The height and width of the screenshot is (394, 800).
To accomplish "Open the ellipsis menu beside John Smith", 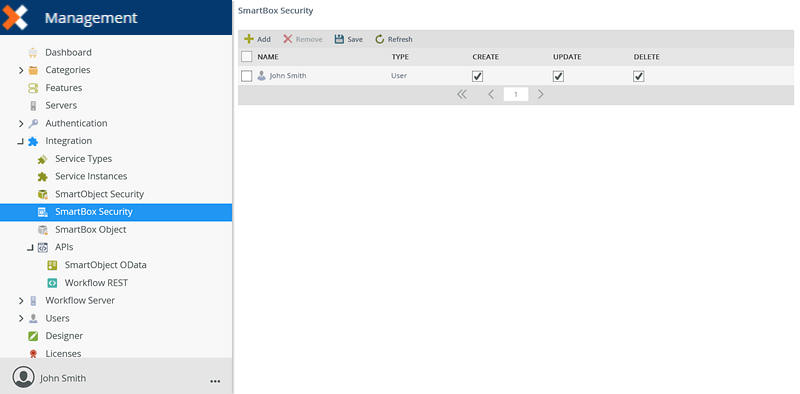I will tap(215, 381).
